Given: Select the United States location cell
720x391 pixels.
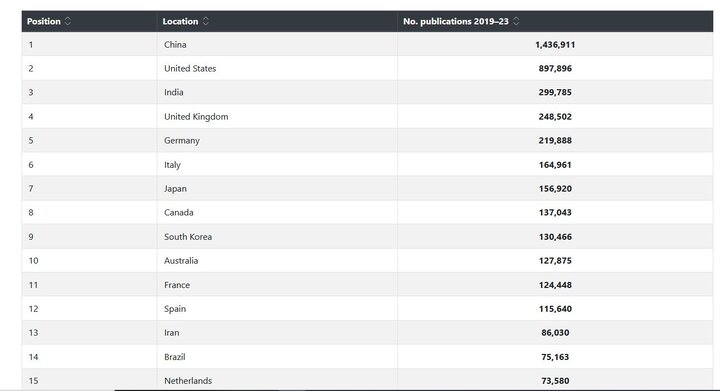Looking at the screenshot, I should (x=277, y=68).
